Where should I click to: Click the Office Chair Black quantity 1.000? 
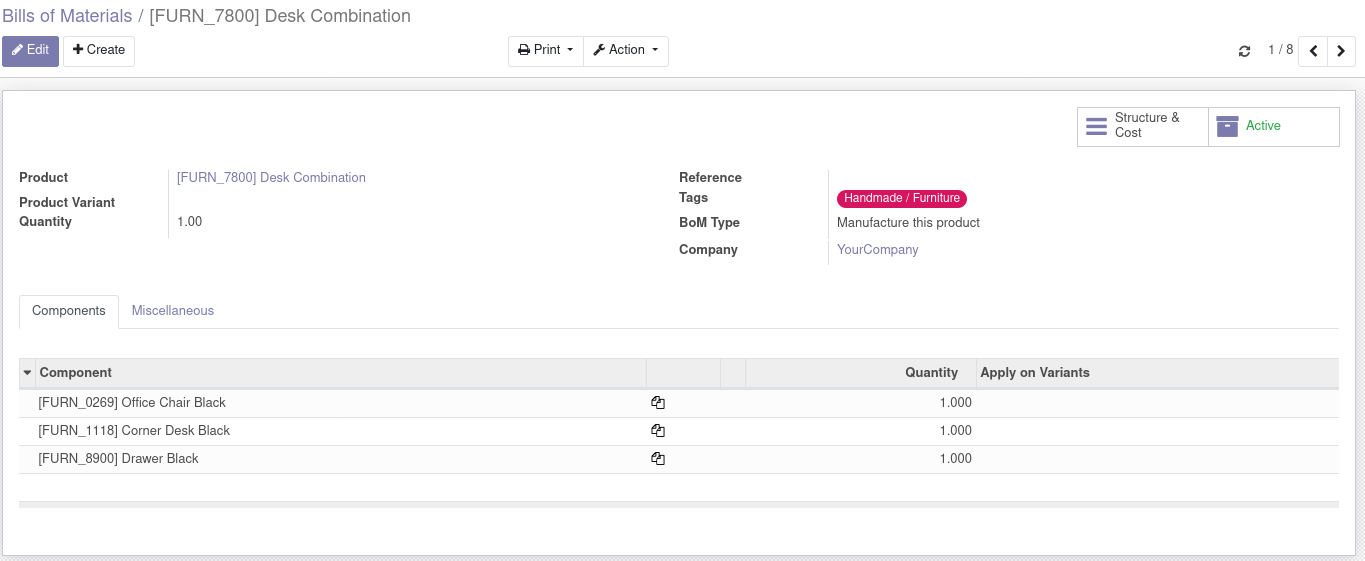pos(955,403)
